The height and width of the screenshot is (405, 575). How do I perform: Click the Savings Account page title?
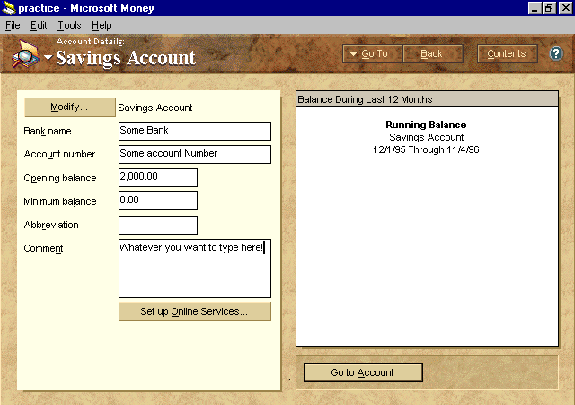[126, 58]
